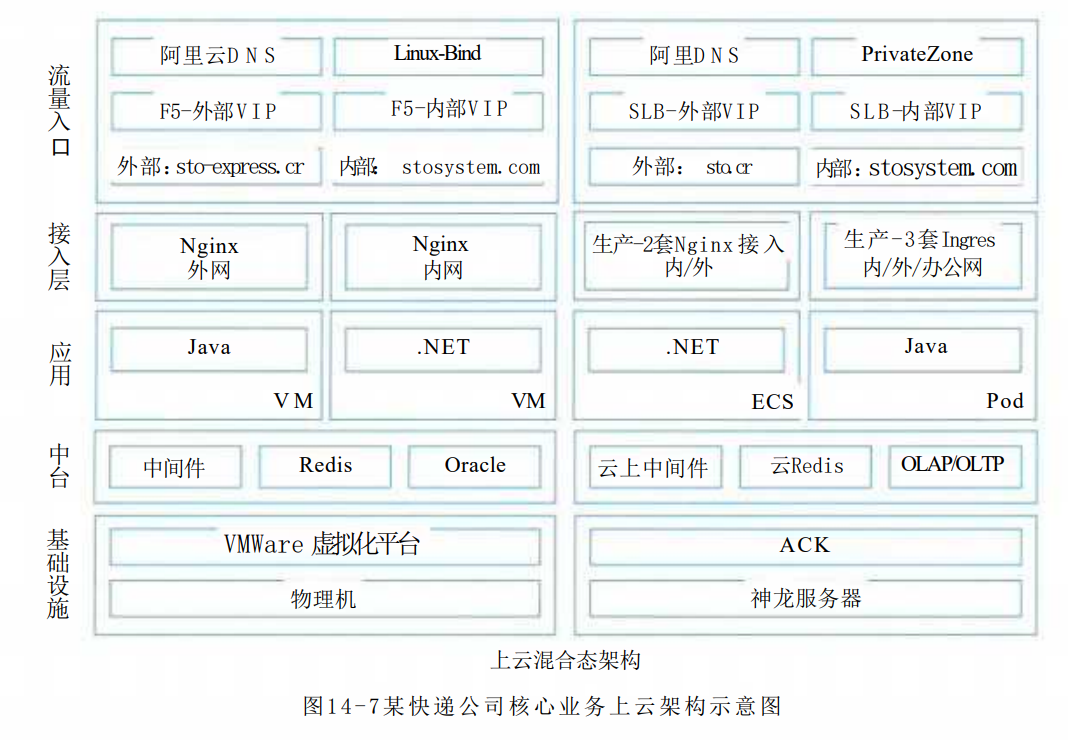Screen dimensions: 1068x740
Task: Select the 云上中间件 box
Action: pyautogui.click(x=655, y=467)
